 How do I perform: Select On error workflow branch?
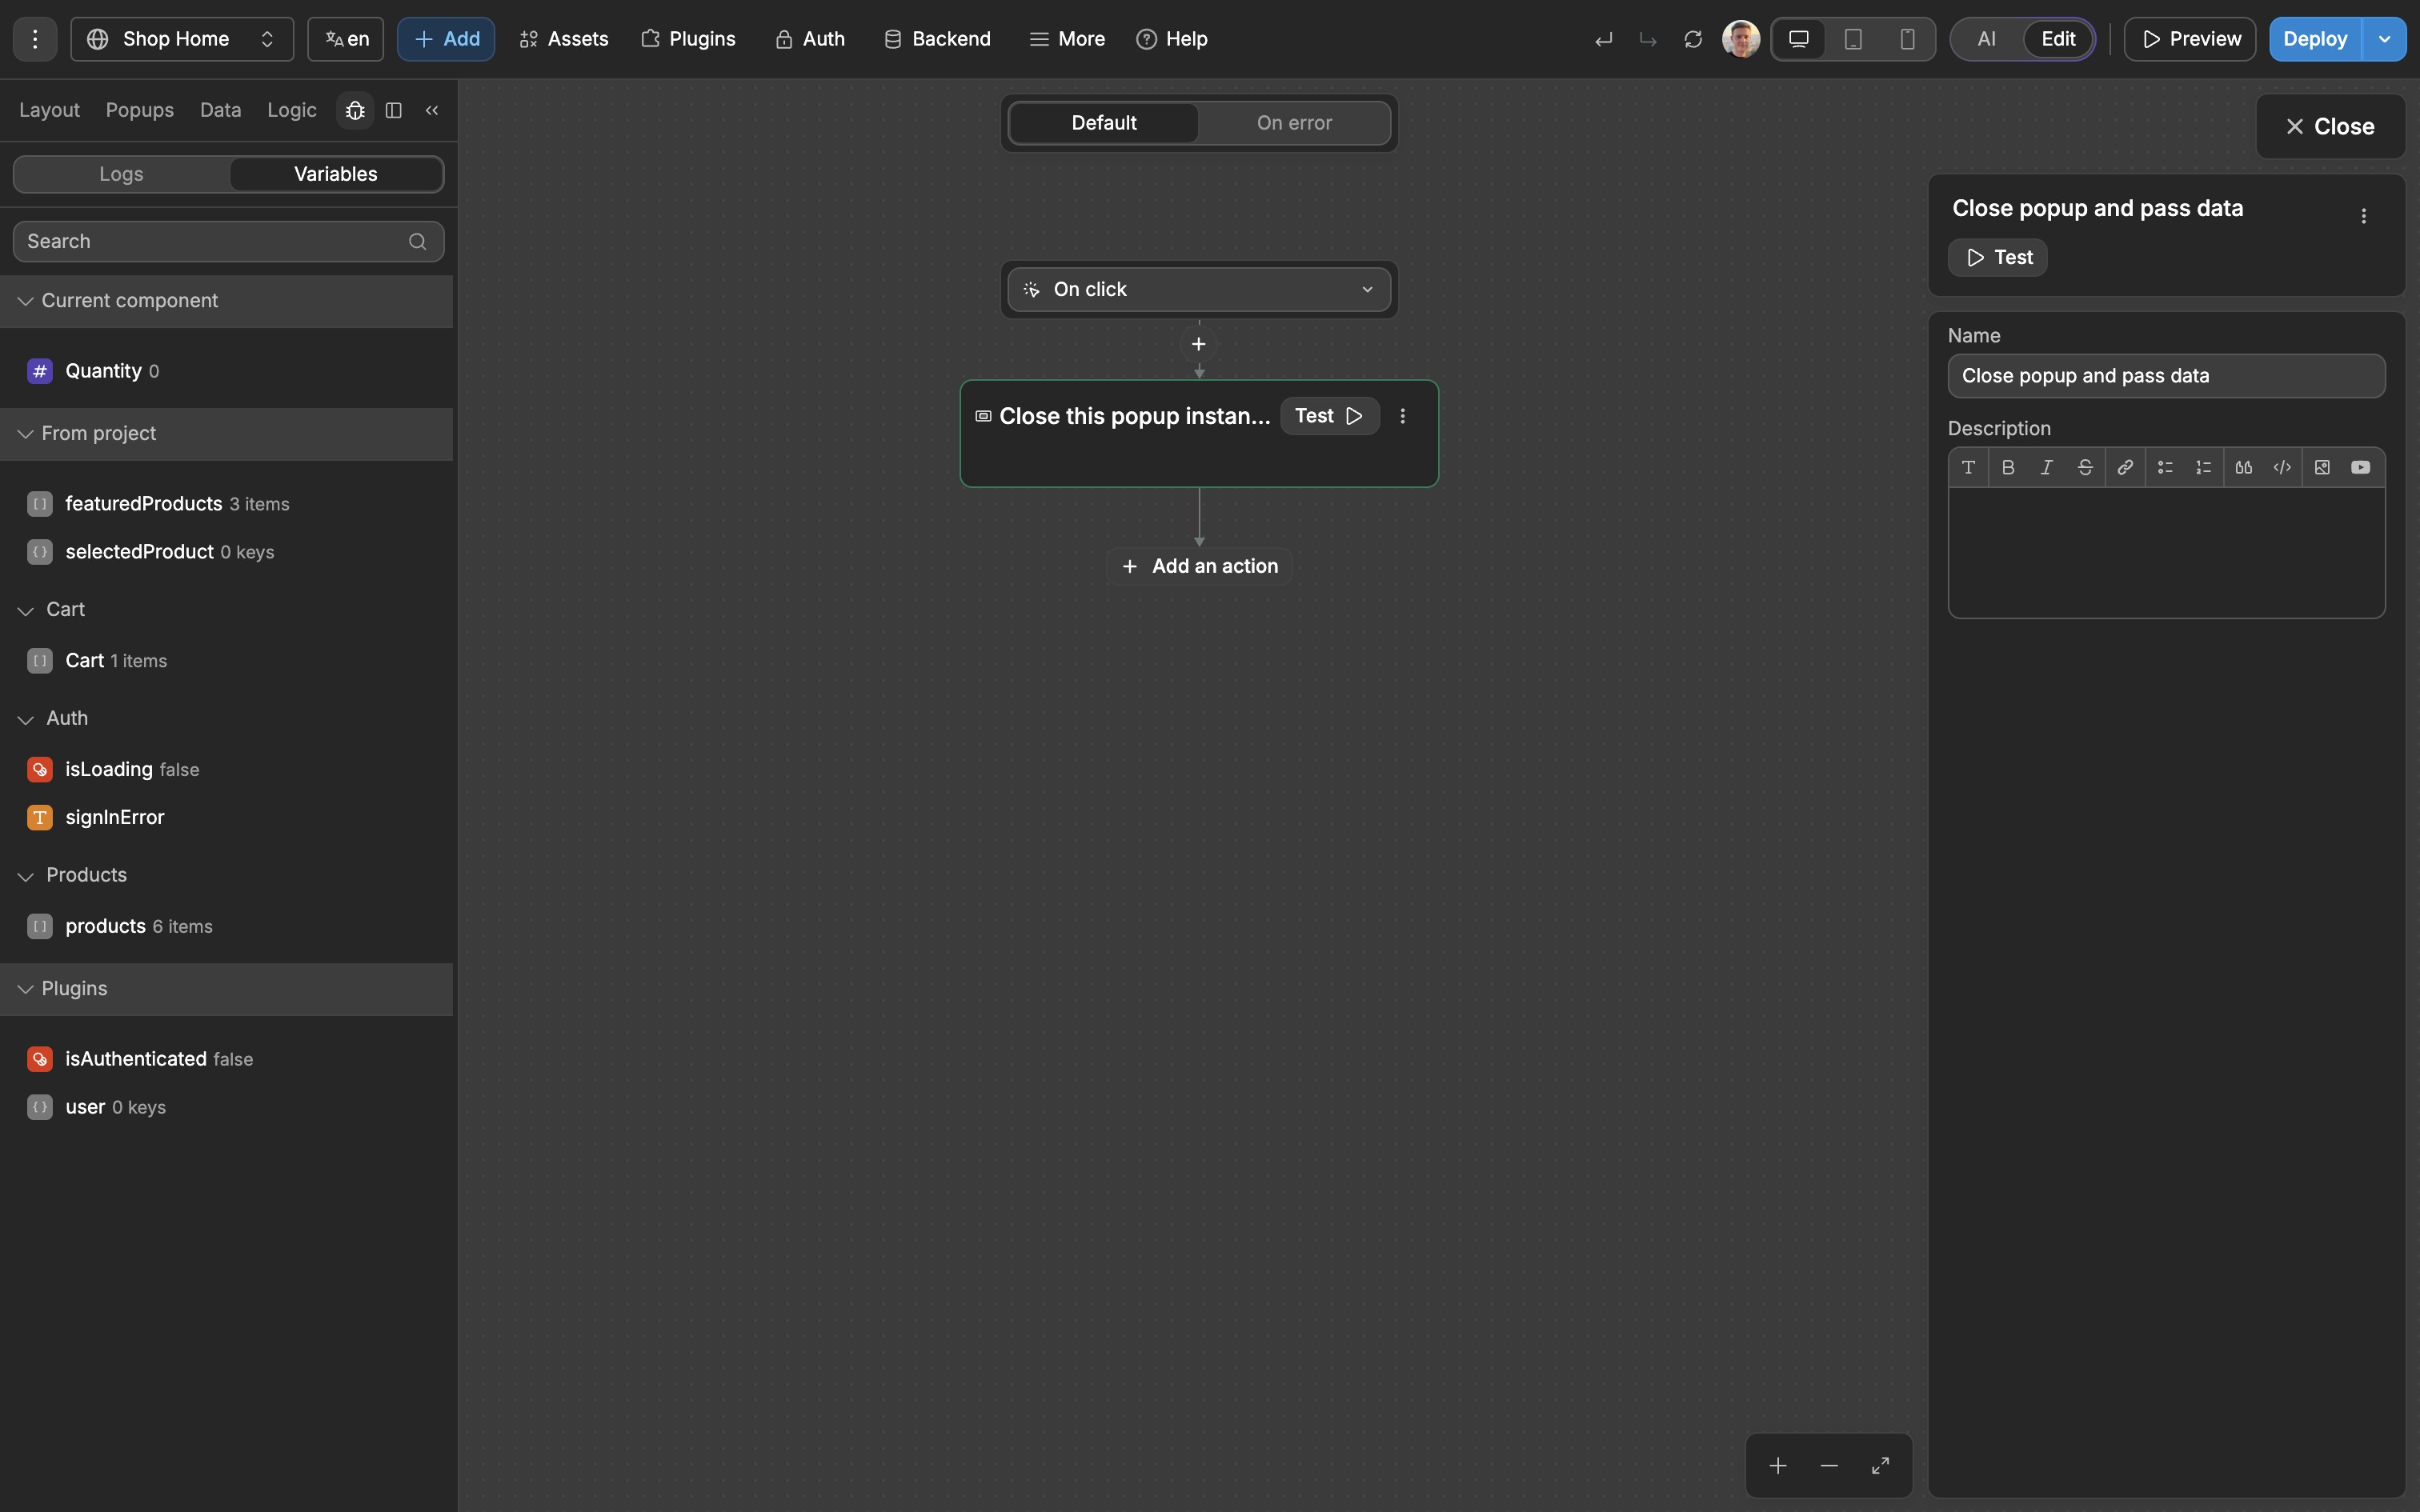[x=1294, y=123]
